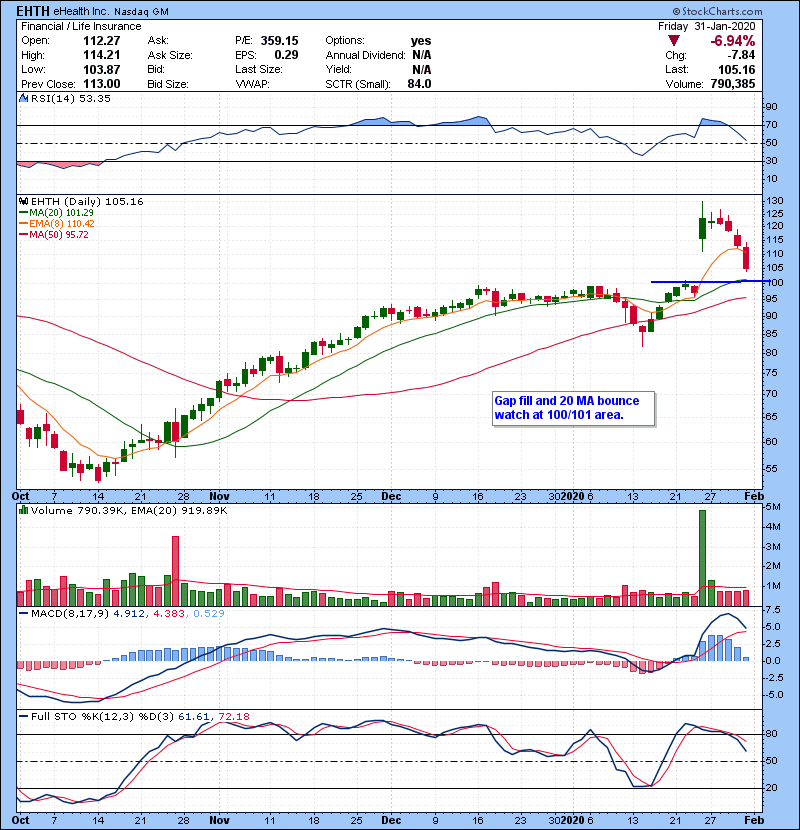Select the High value 114.21
Screen dimensions: 800x830
click(102, 55)
